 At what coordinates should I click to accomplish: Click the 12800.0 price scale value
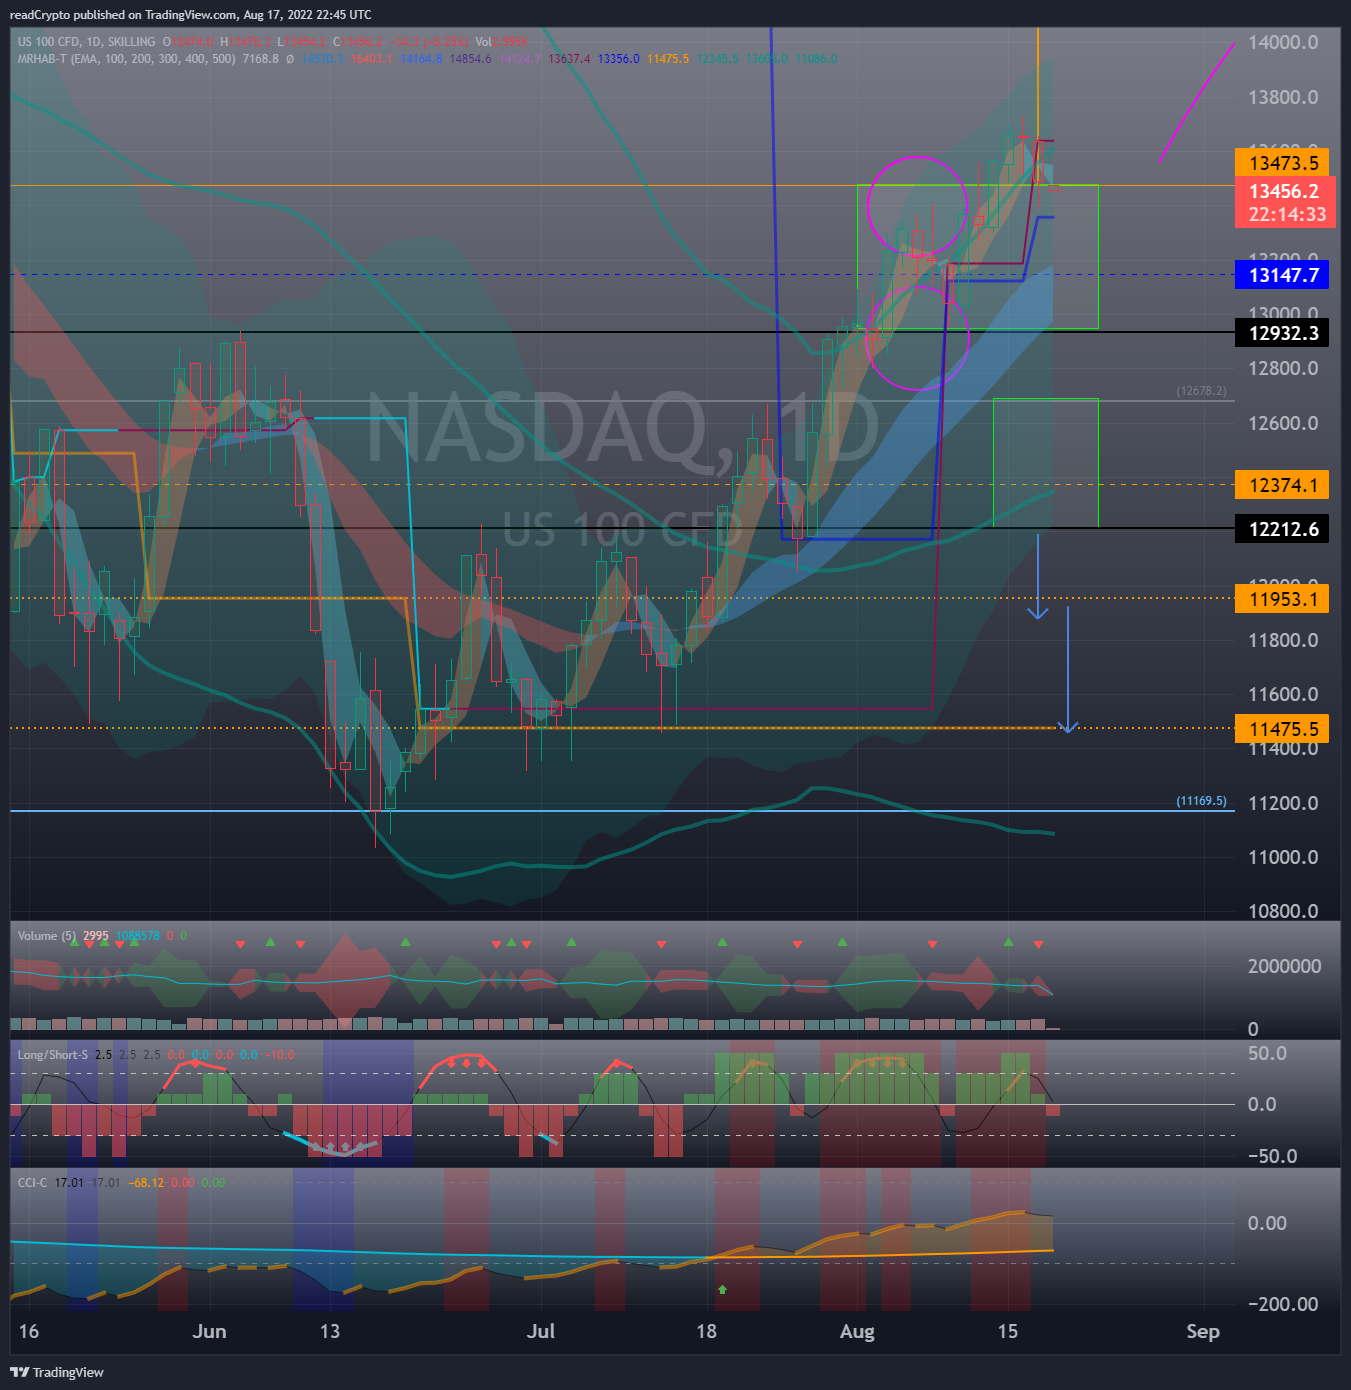pyautogui.click(x=1283, y=368)
